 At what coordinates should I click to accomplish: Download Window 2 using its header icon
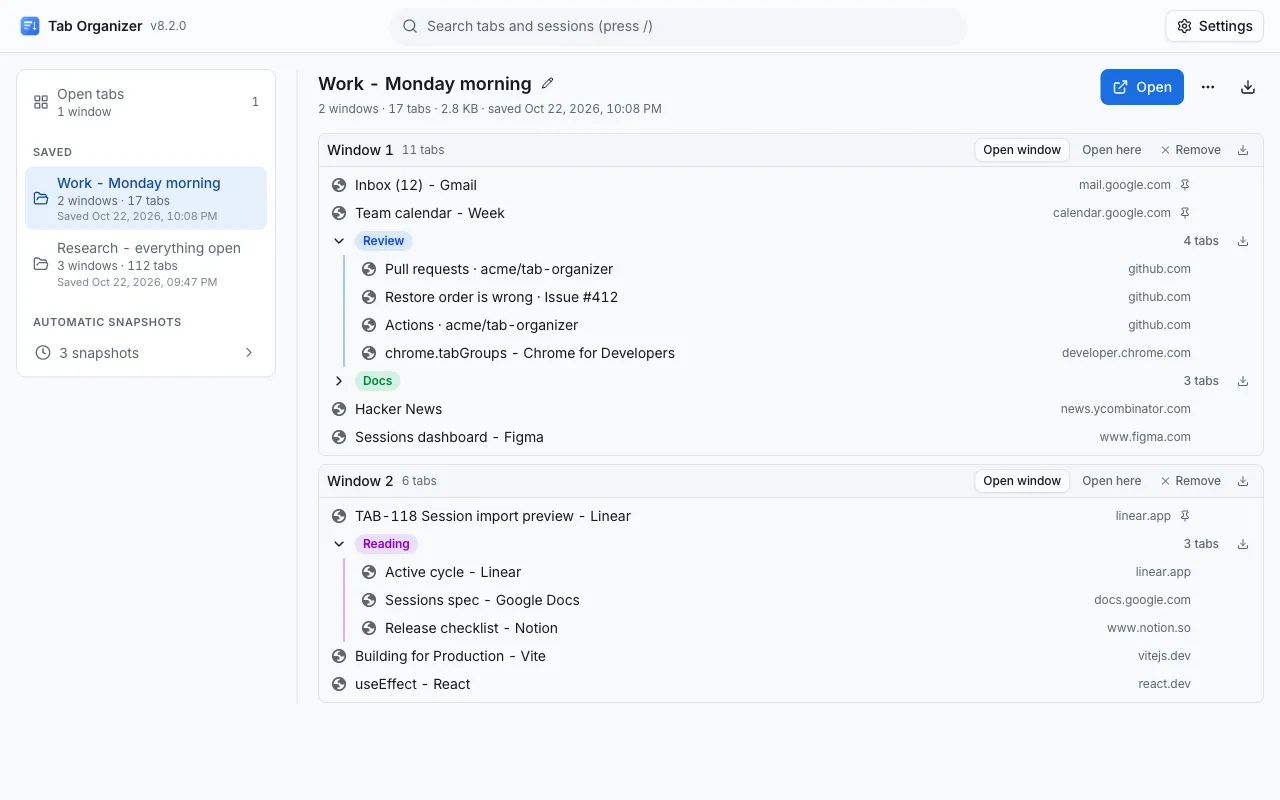pyautogui.click(x=1243, y=481)
